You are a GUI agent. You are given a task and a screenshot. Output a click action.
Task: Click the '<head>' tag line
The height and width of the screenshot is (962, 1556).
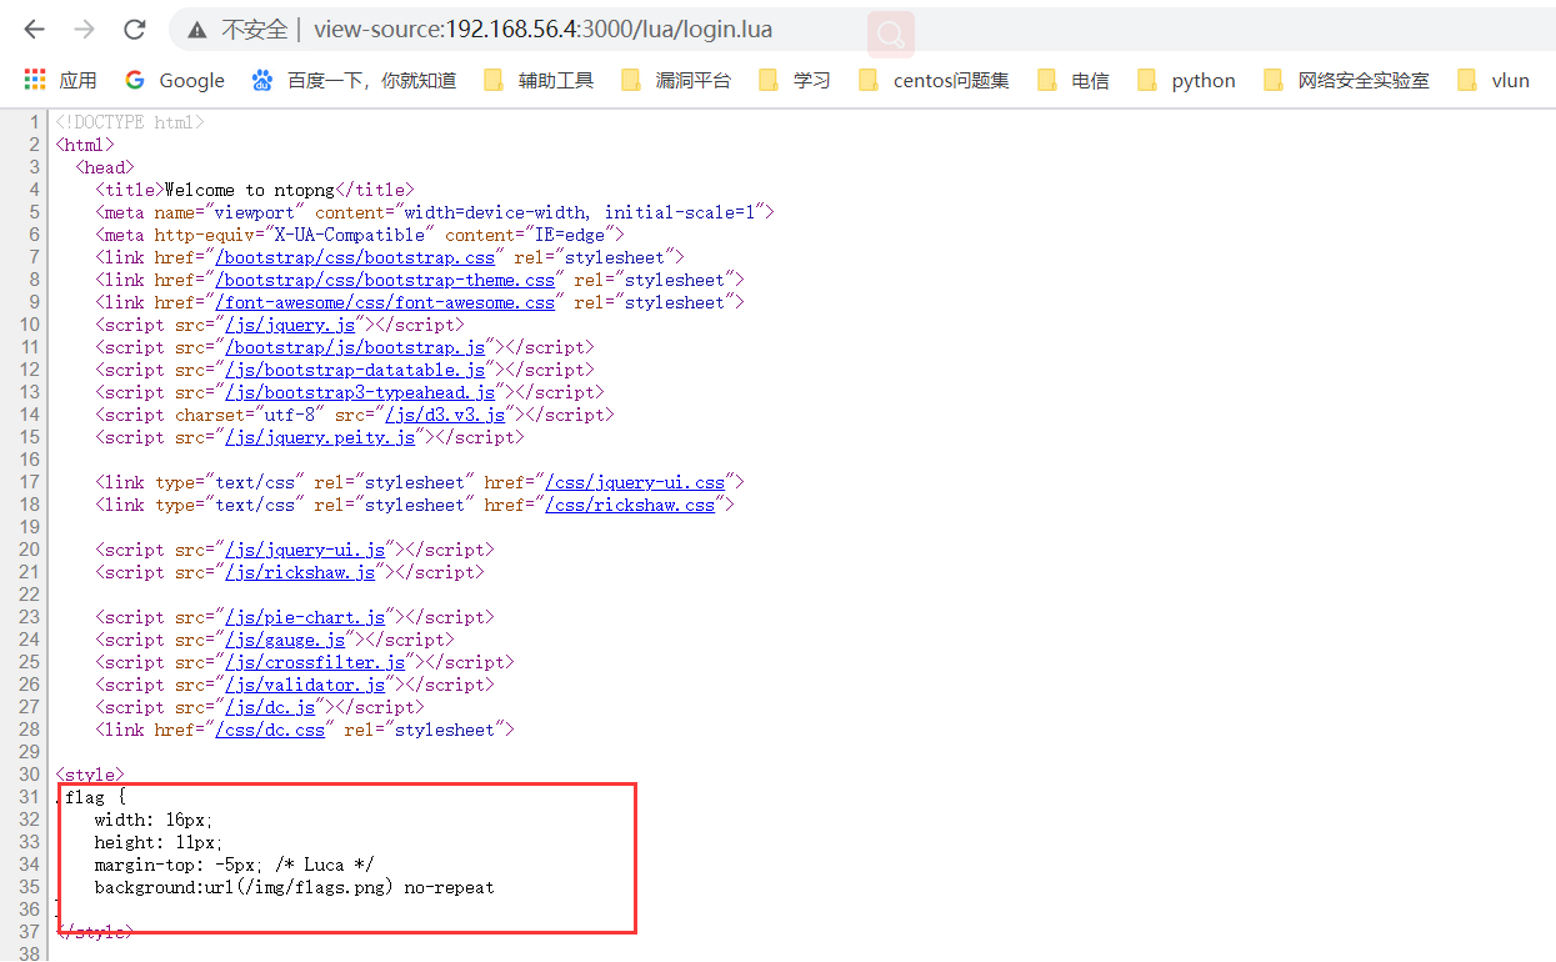(104, 168)
